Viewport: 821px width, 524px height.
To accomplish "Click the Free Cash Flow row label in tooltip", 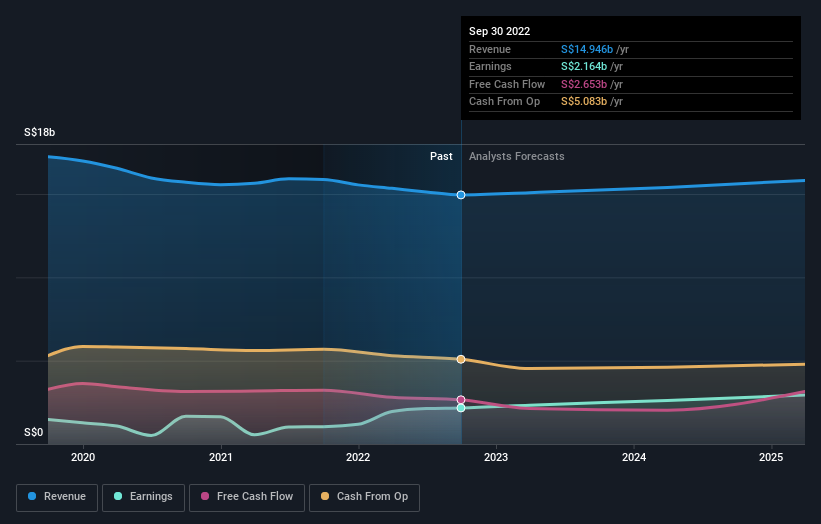I will [507, 84].
